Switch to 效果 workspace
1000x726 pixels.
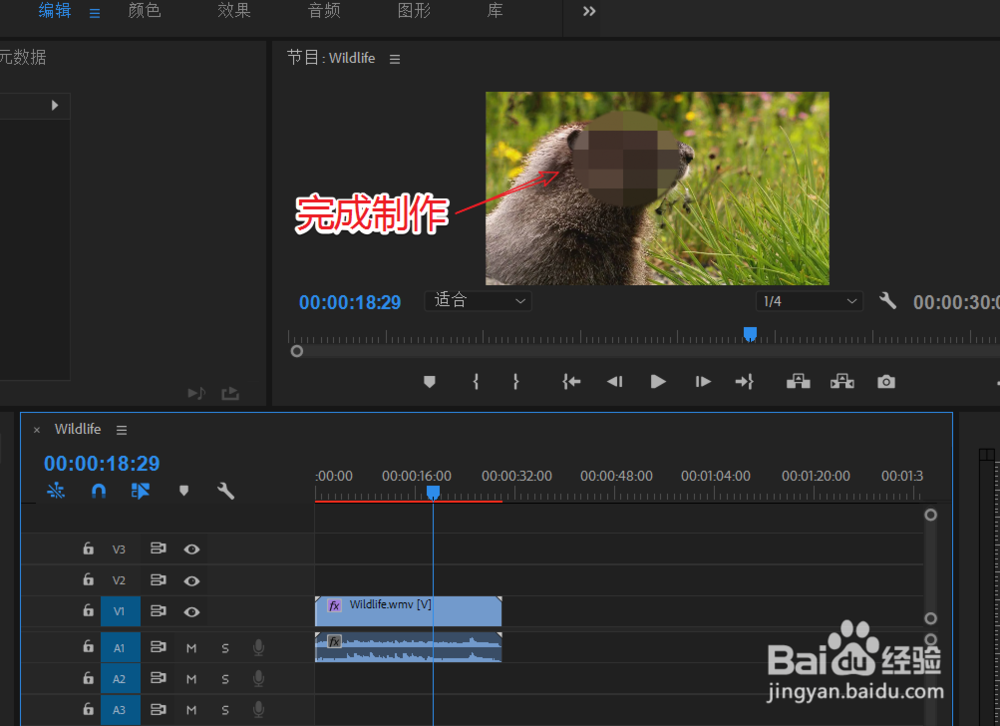[x=234, y=11]
